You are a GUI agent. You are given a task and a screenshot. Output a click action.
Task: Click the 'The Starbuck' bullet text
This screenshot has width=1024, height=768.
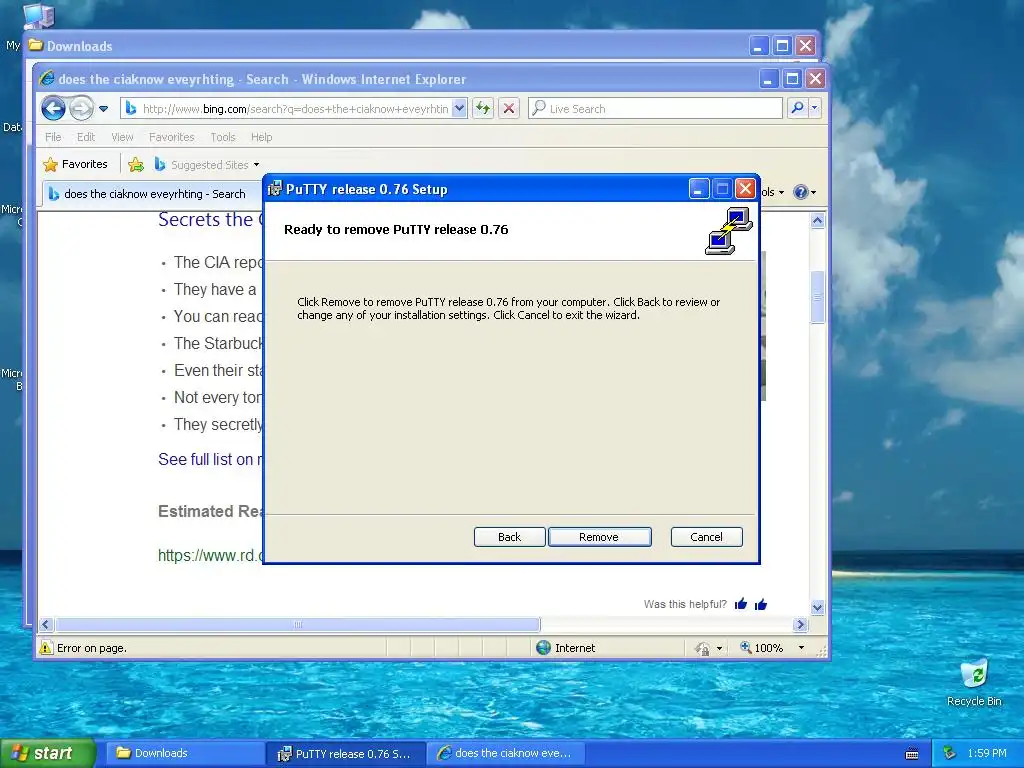point(217,344)
